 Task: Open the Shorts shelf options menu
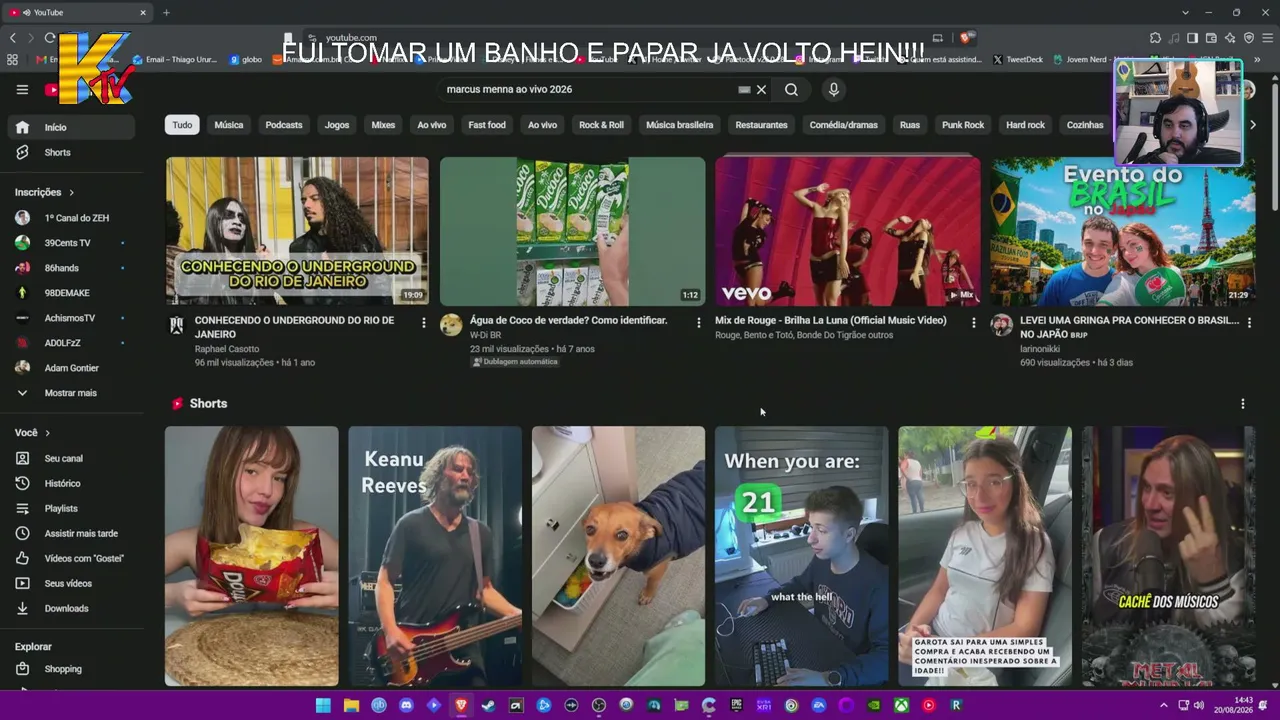1243,404
